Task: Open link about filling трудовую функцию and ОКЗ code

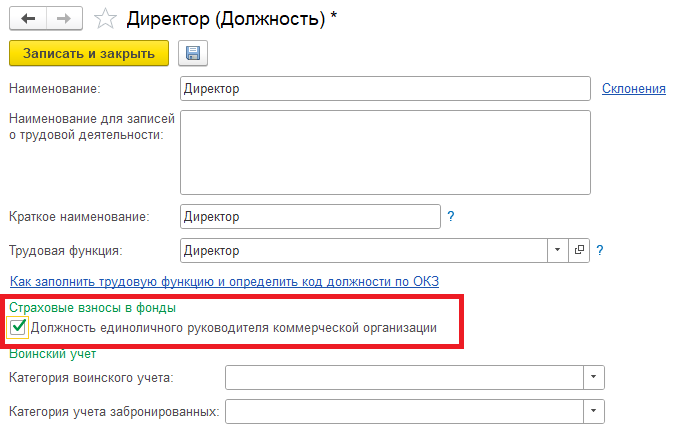Action: [224, 281]
